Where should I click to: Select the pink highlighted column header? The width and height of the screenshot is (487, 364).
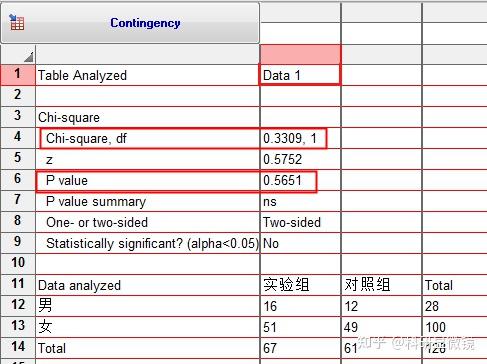[300, 54]
